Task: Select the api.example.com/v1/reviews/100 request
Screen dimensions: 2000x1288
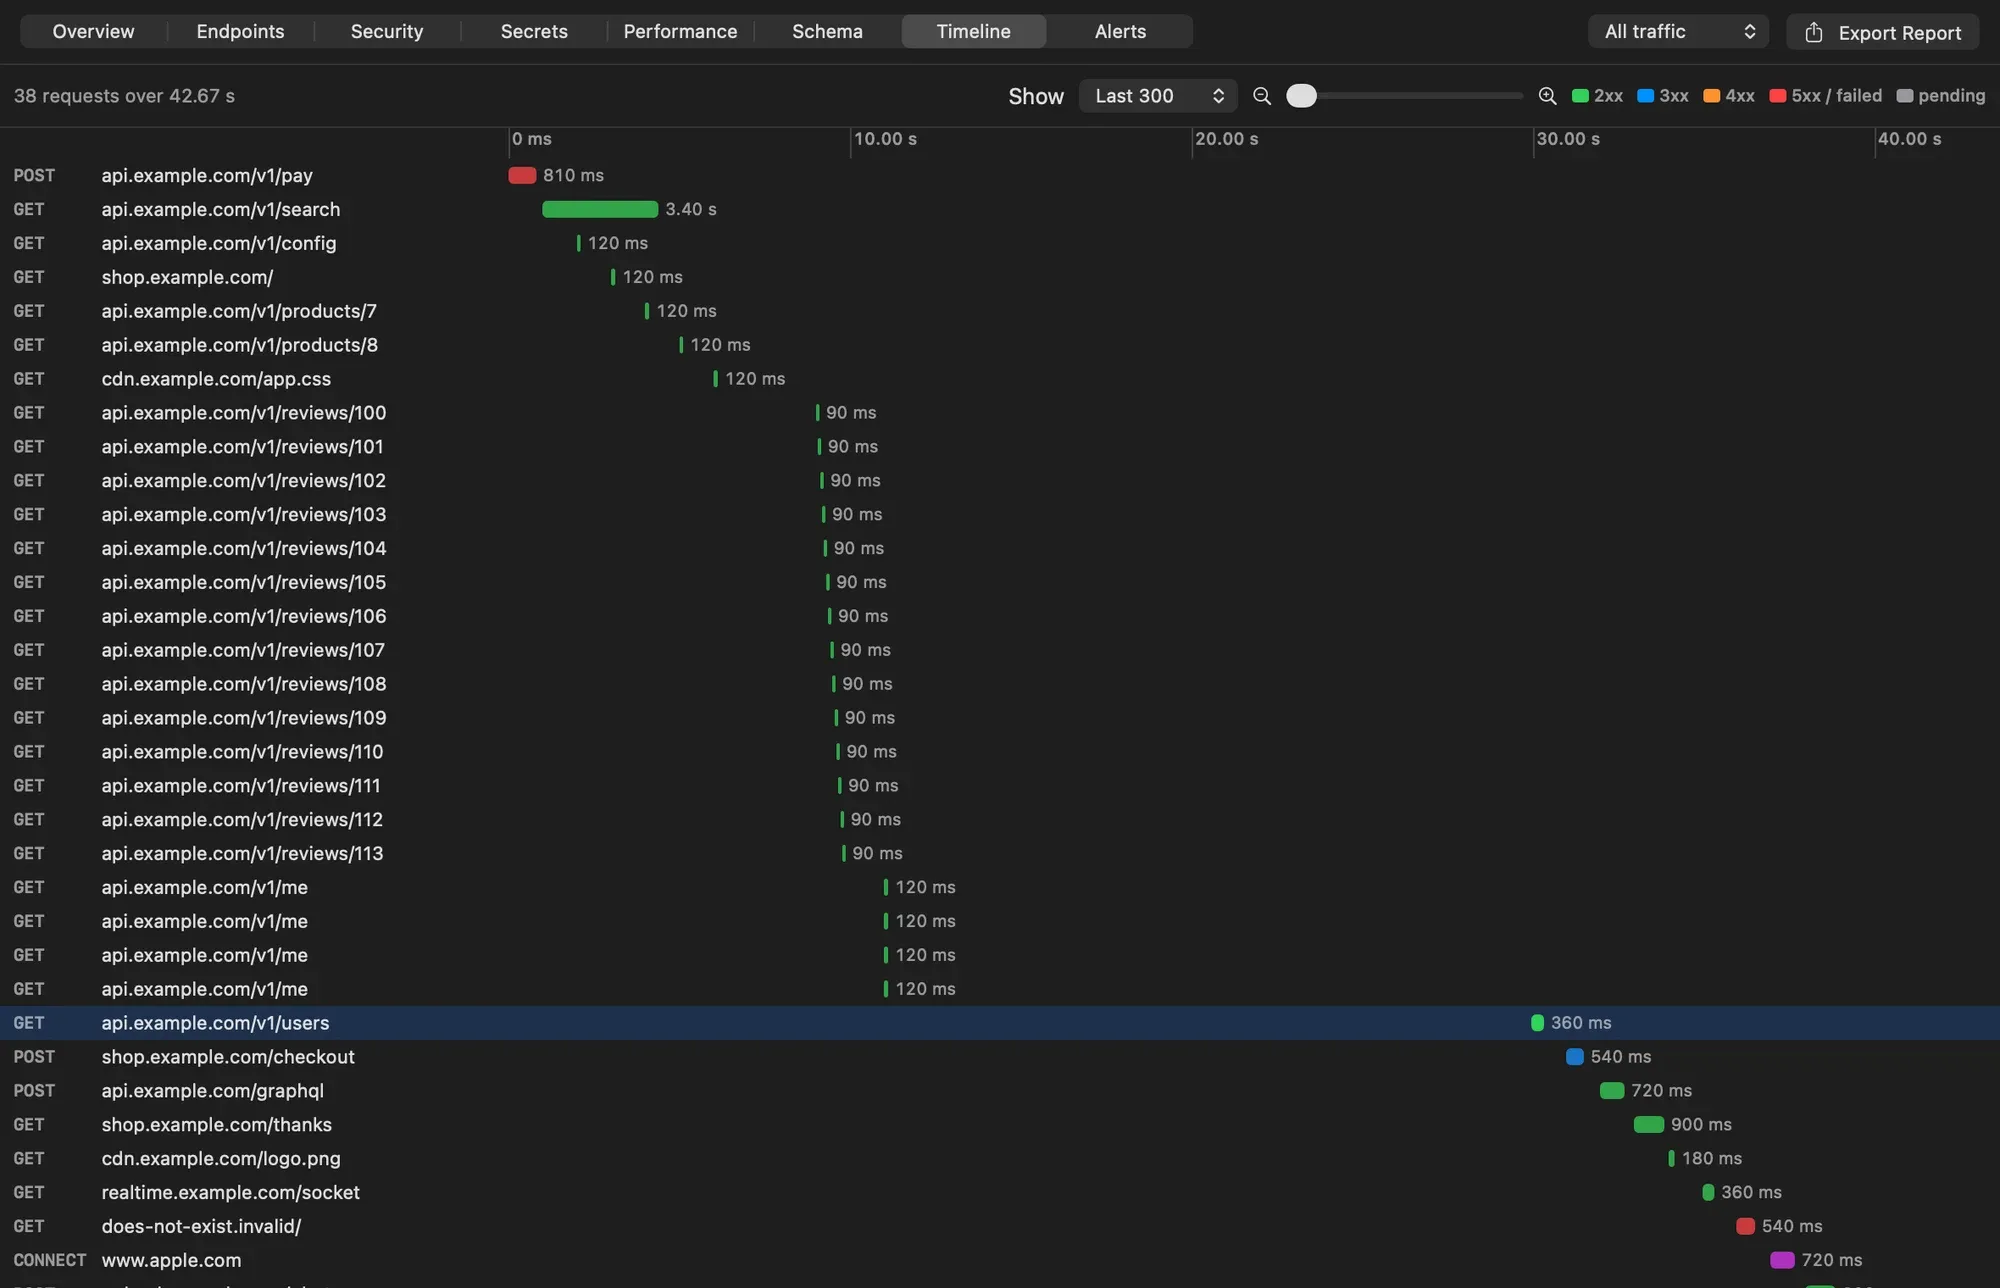Action: 1000,413
